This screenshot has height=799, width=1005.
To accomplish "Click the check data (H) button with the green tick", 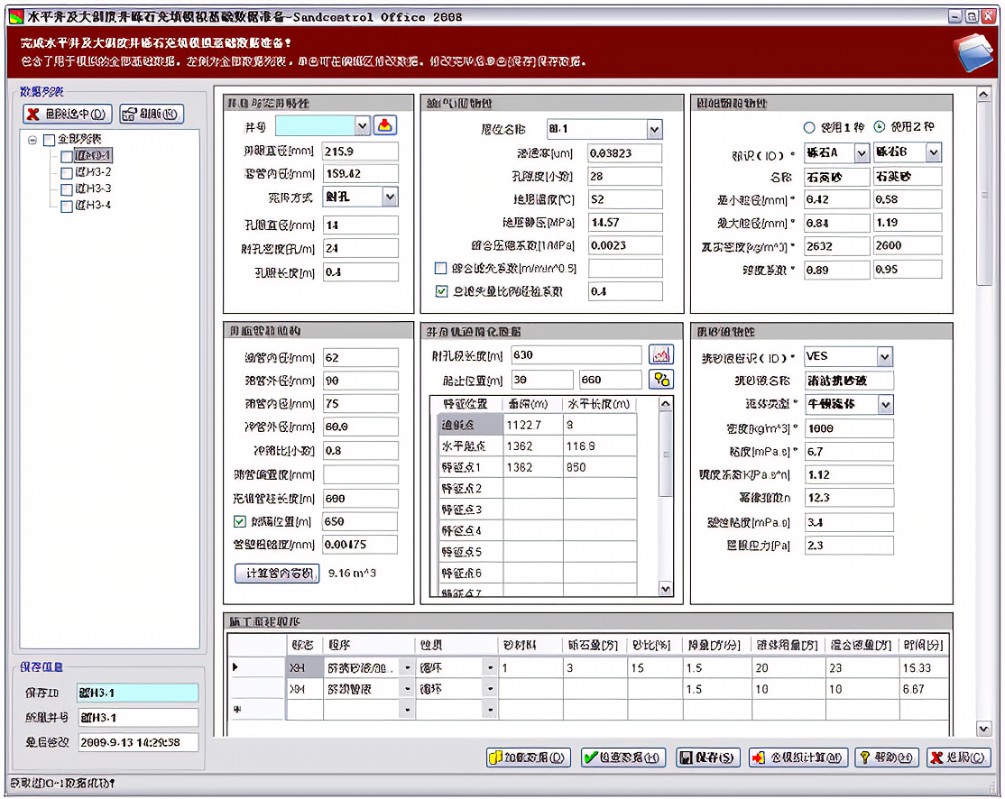I will click(x=623, y=757).
